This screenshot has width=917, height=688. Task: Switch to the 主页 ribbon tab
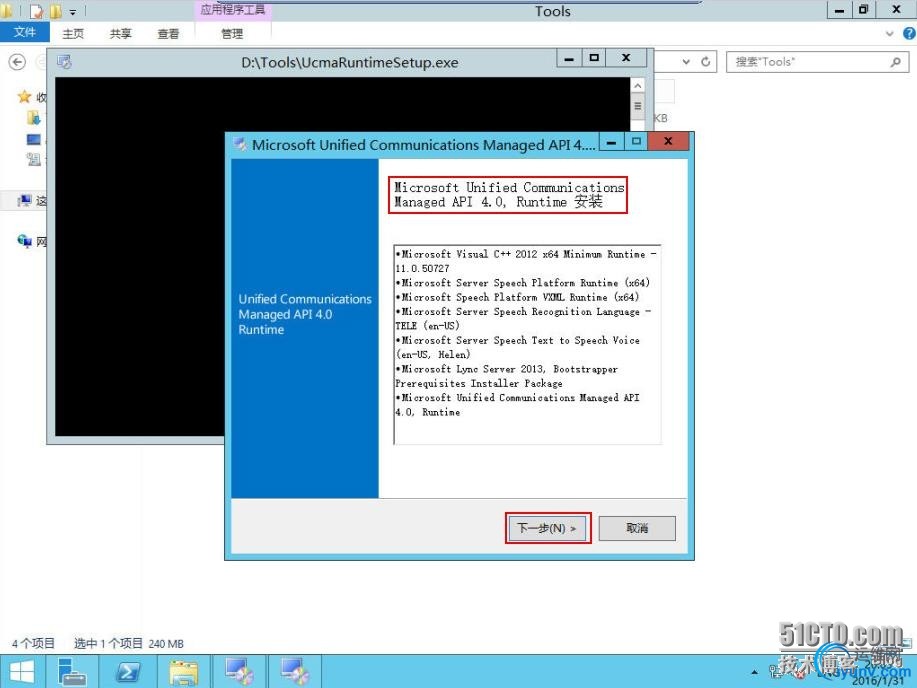tap(73, 33)
